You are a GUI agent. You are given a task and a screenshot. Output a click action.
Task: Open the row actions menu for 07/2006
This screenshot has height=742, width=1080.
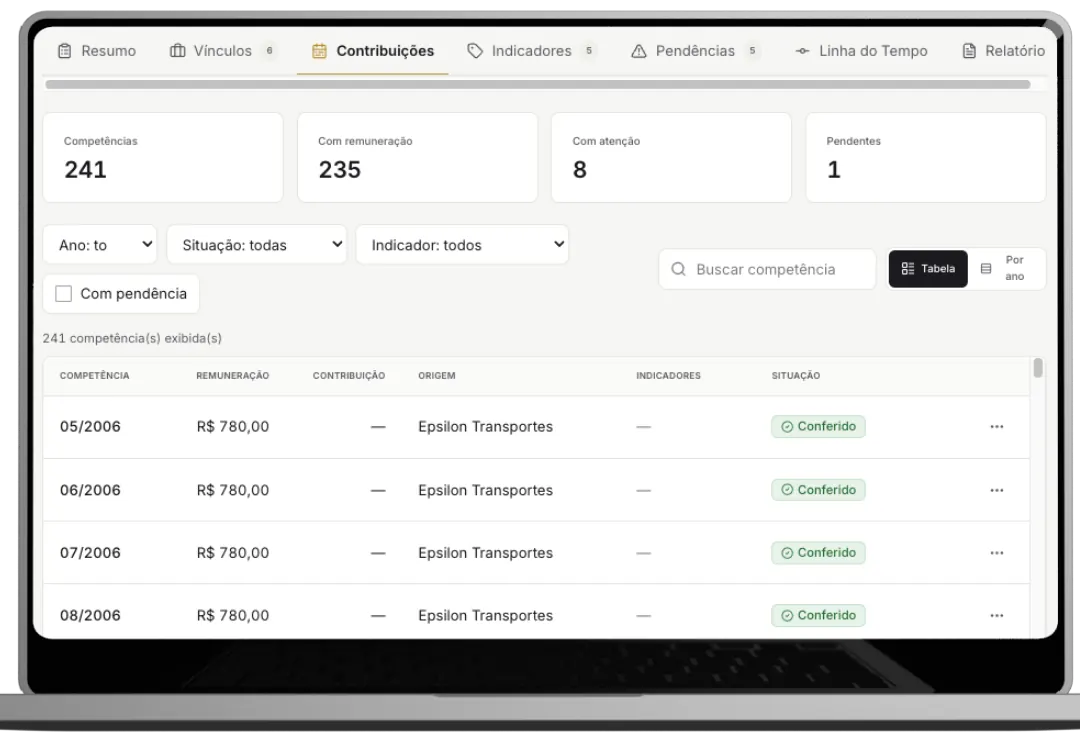tap(997, 553)
